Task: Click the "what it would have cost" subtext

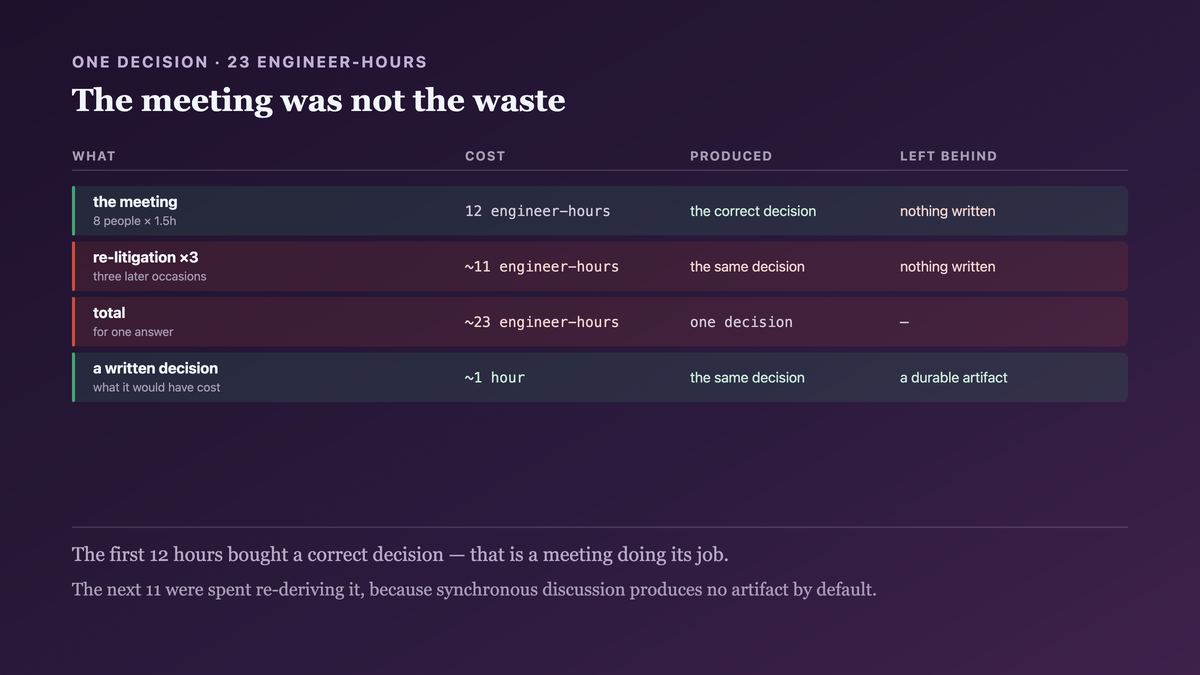Action: coord(157,388)
